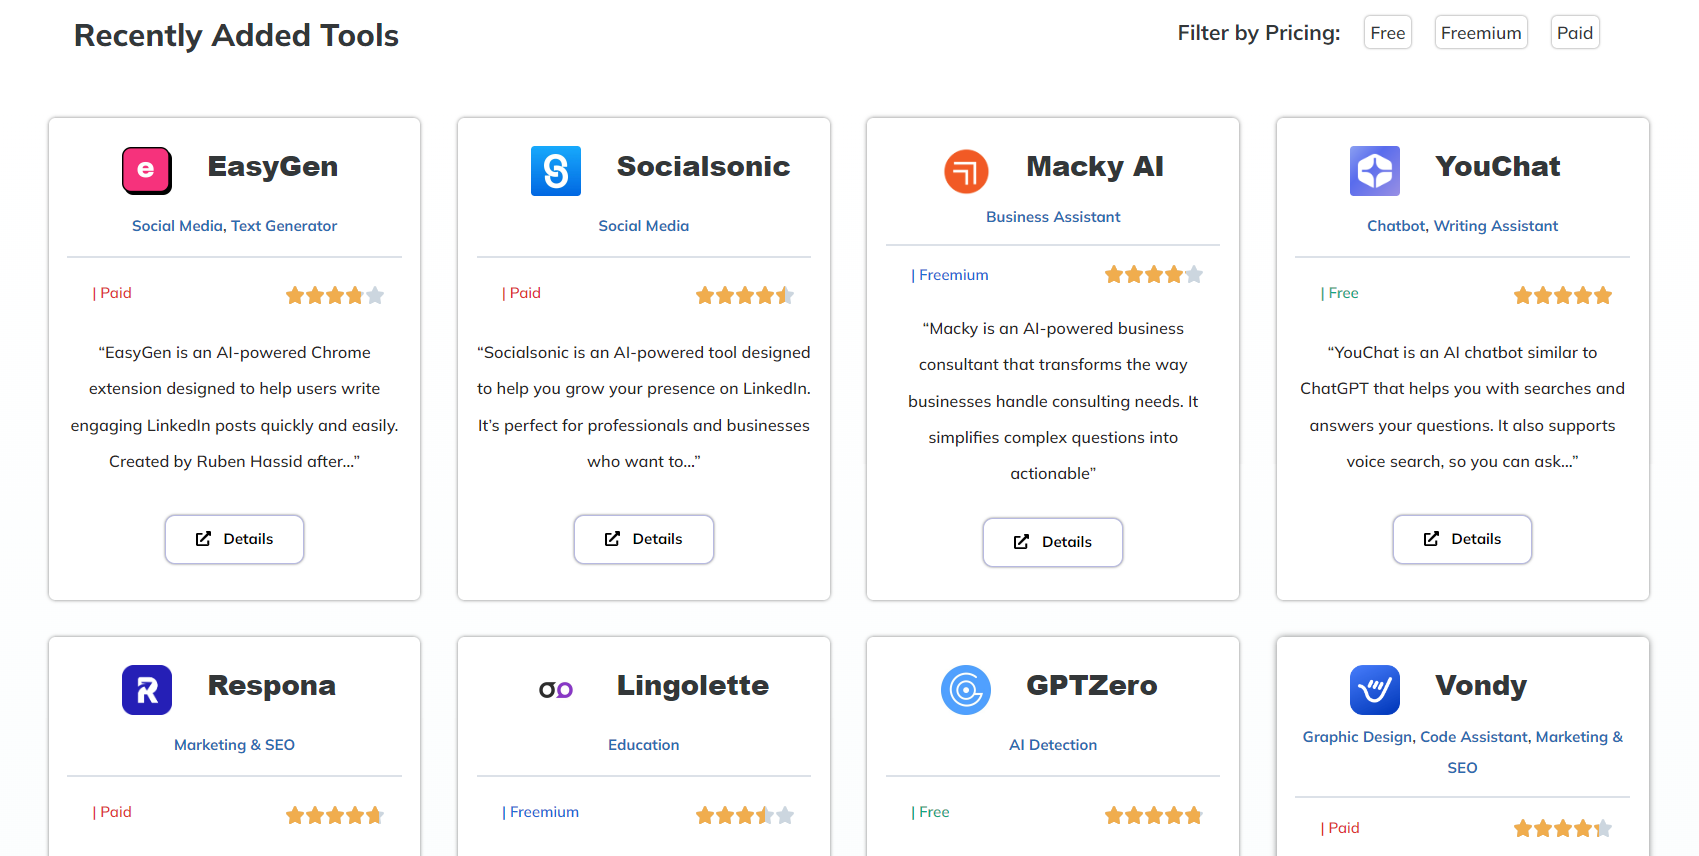Screen dimensions: 1699x856
Task: Click the EasyGen pink logo icon
Action: [x=147, y=170]
